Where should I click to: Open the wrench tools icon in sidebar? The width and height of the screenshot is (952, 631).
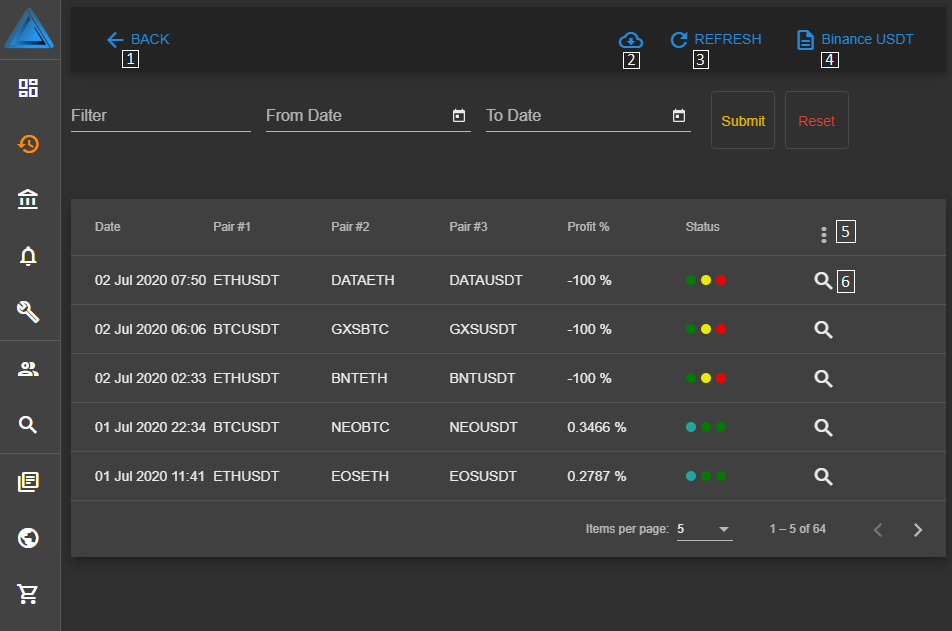click(28, 312)
